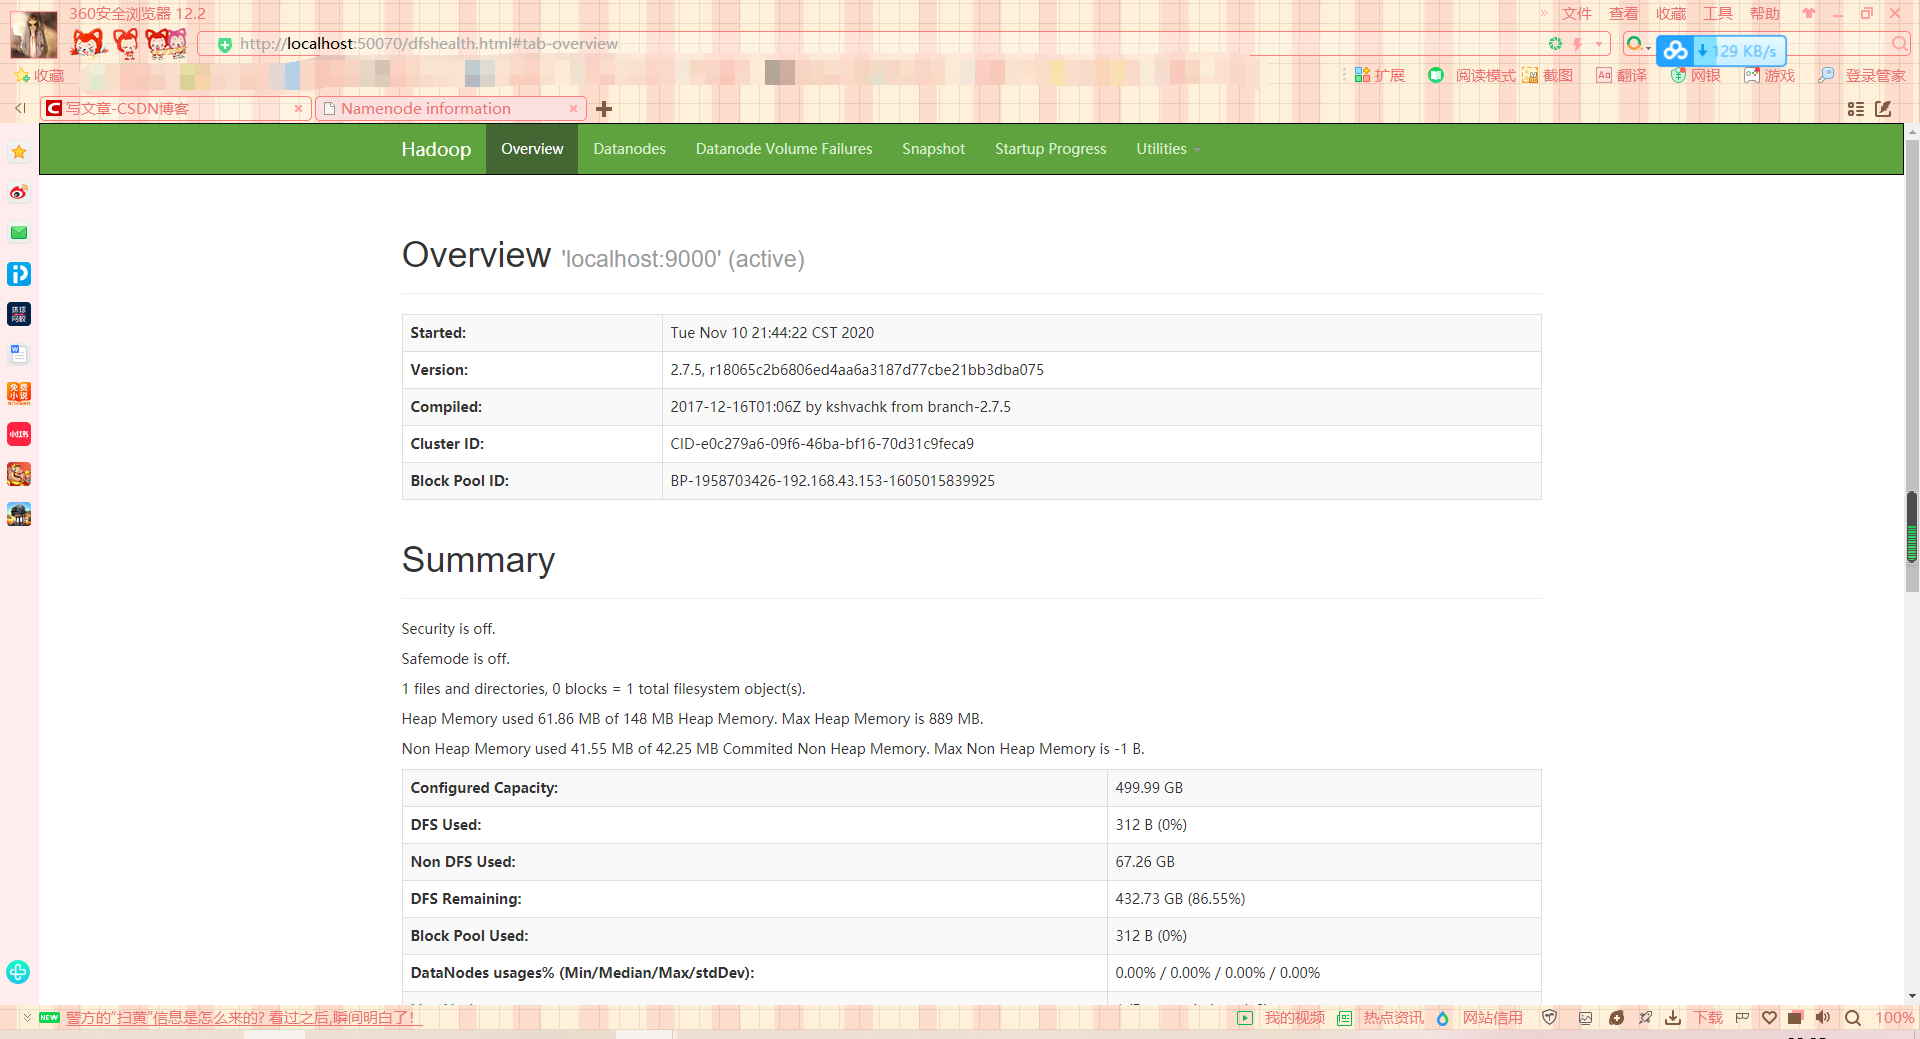Click the heart favorites icon in status bar
The image size is (1920, 1039).
click(1769, 1017)
